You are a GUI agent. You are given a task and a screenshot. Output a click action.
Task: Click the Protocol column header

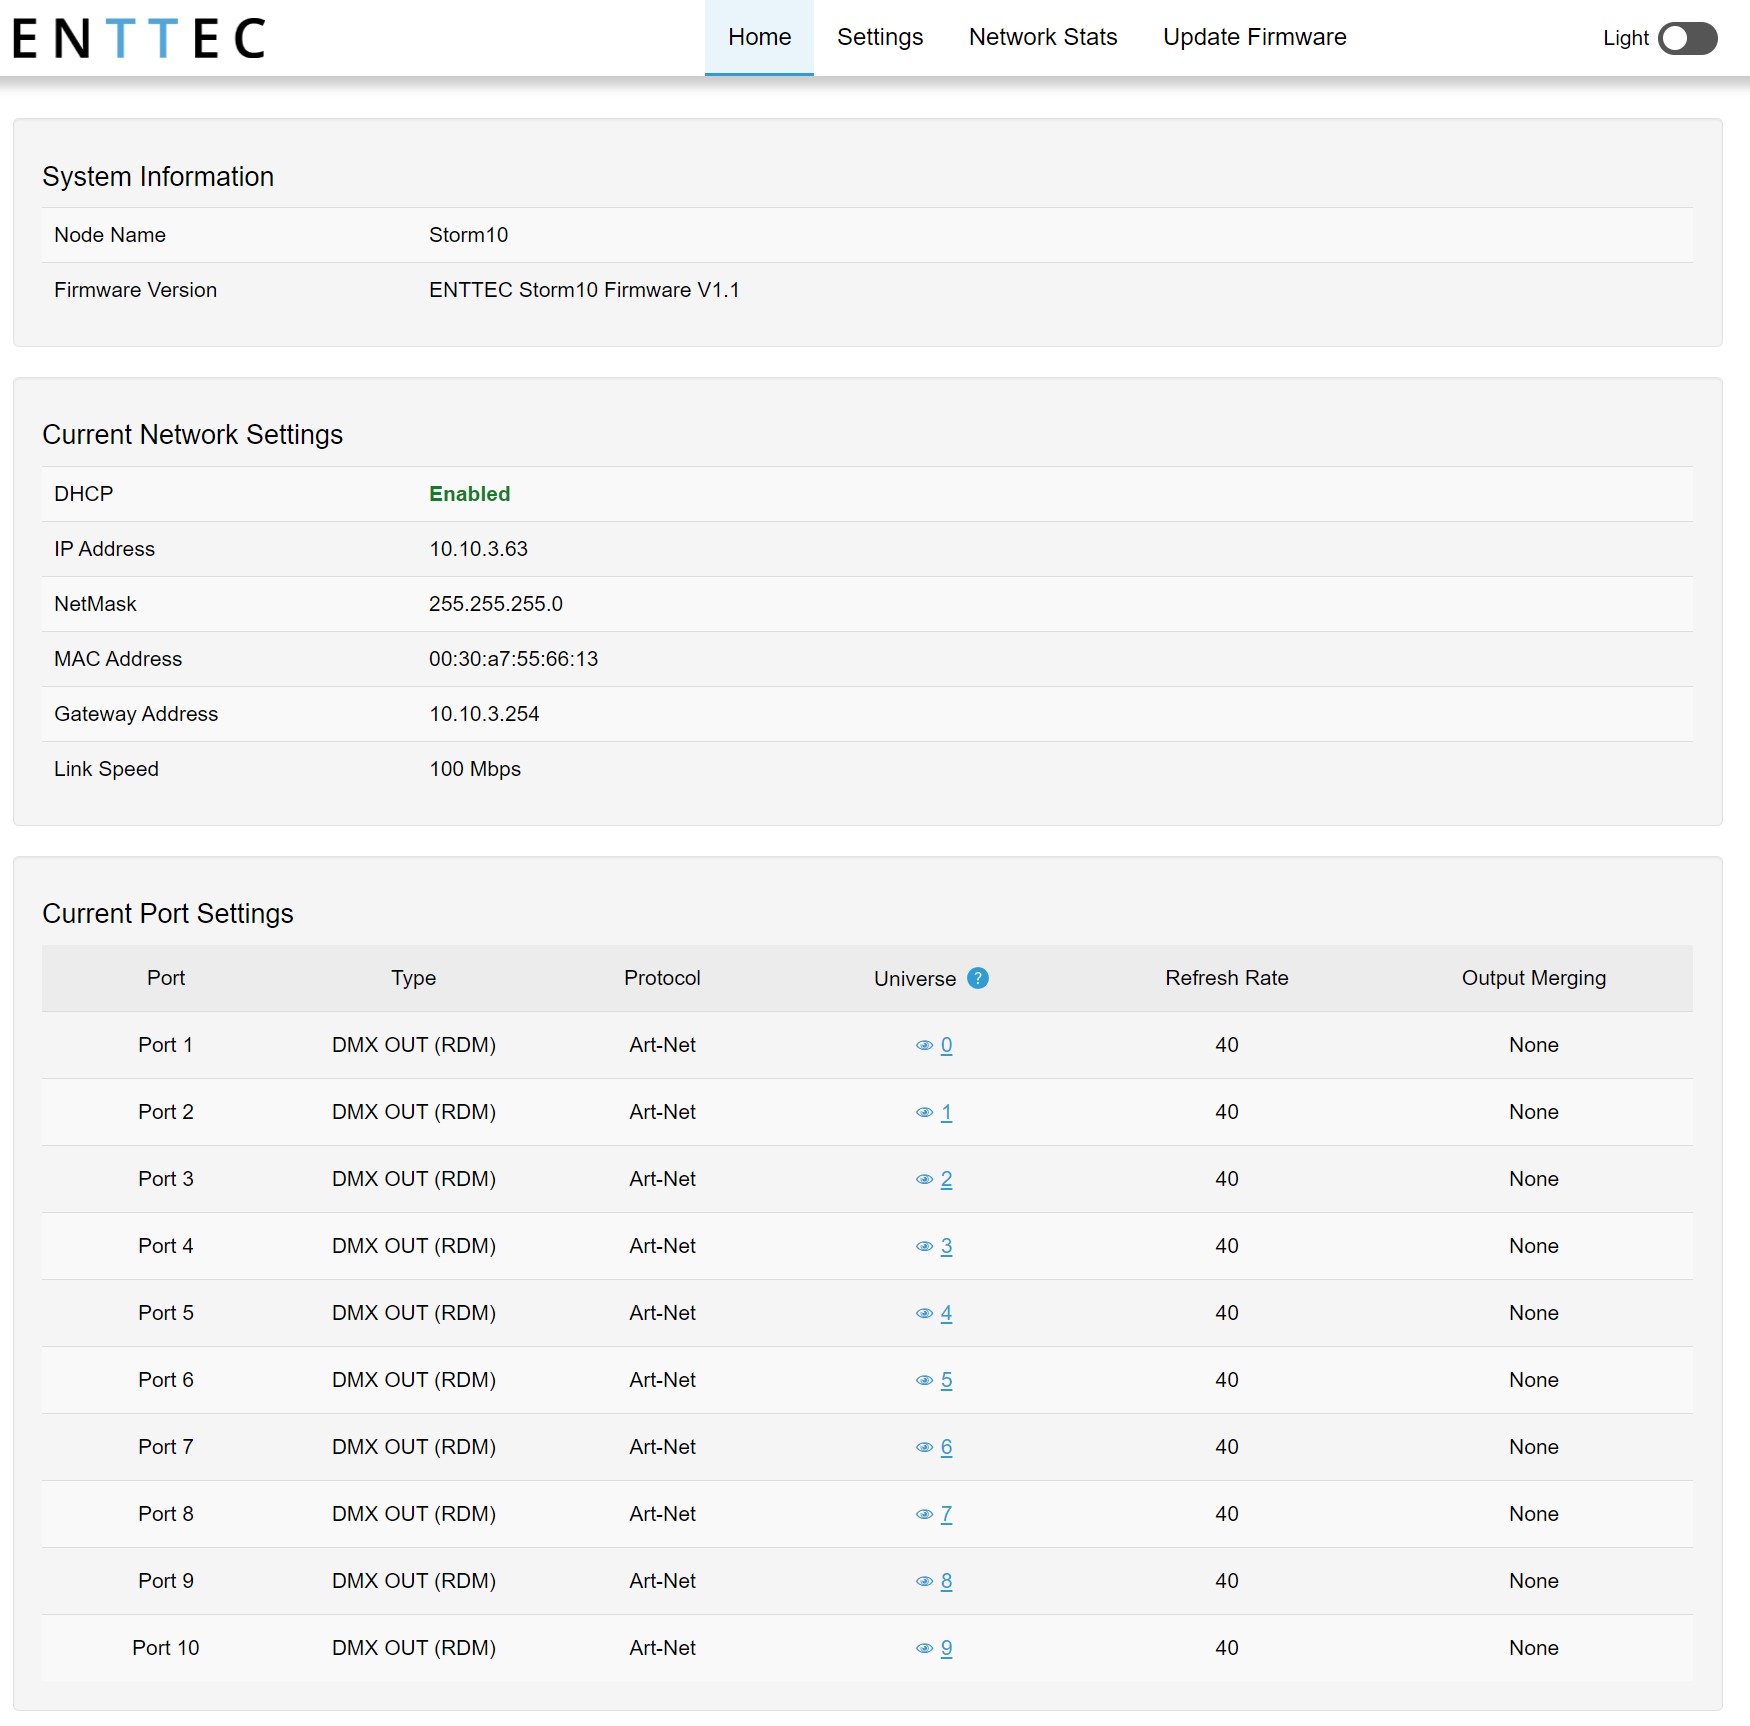[662, 978]
